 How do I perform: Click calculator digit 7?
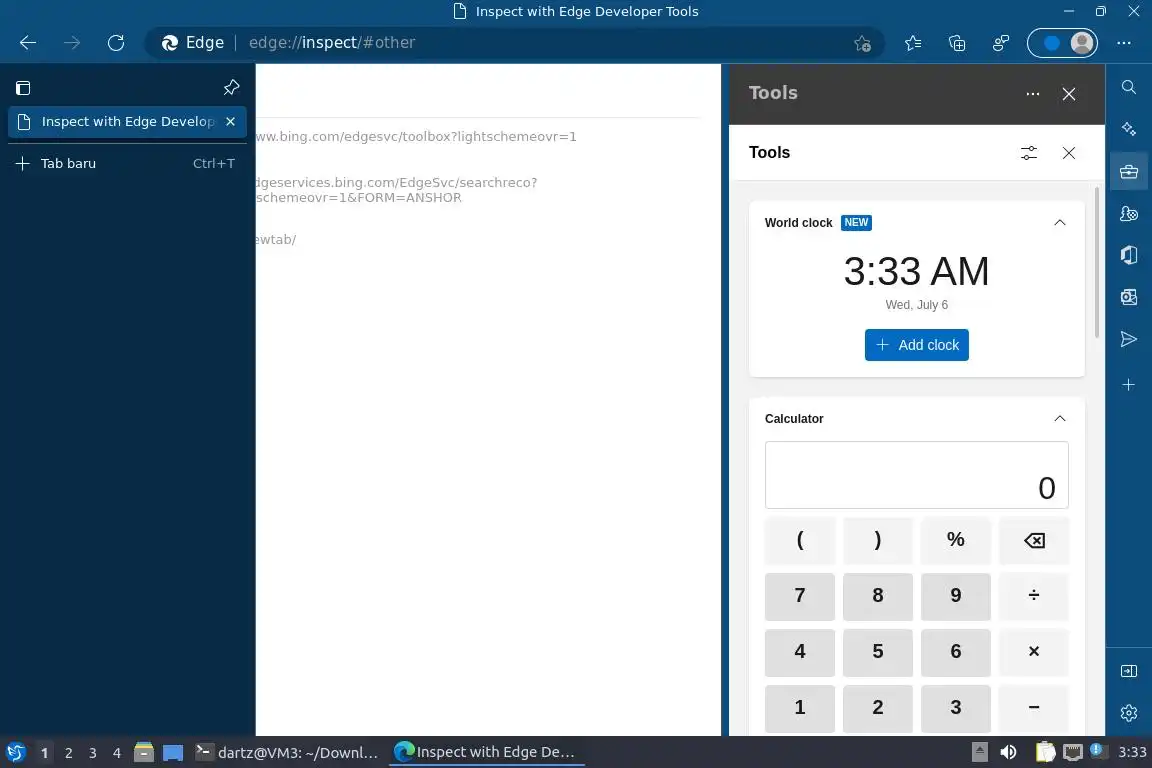pyautogui.click(x=799, y=596)
